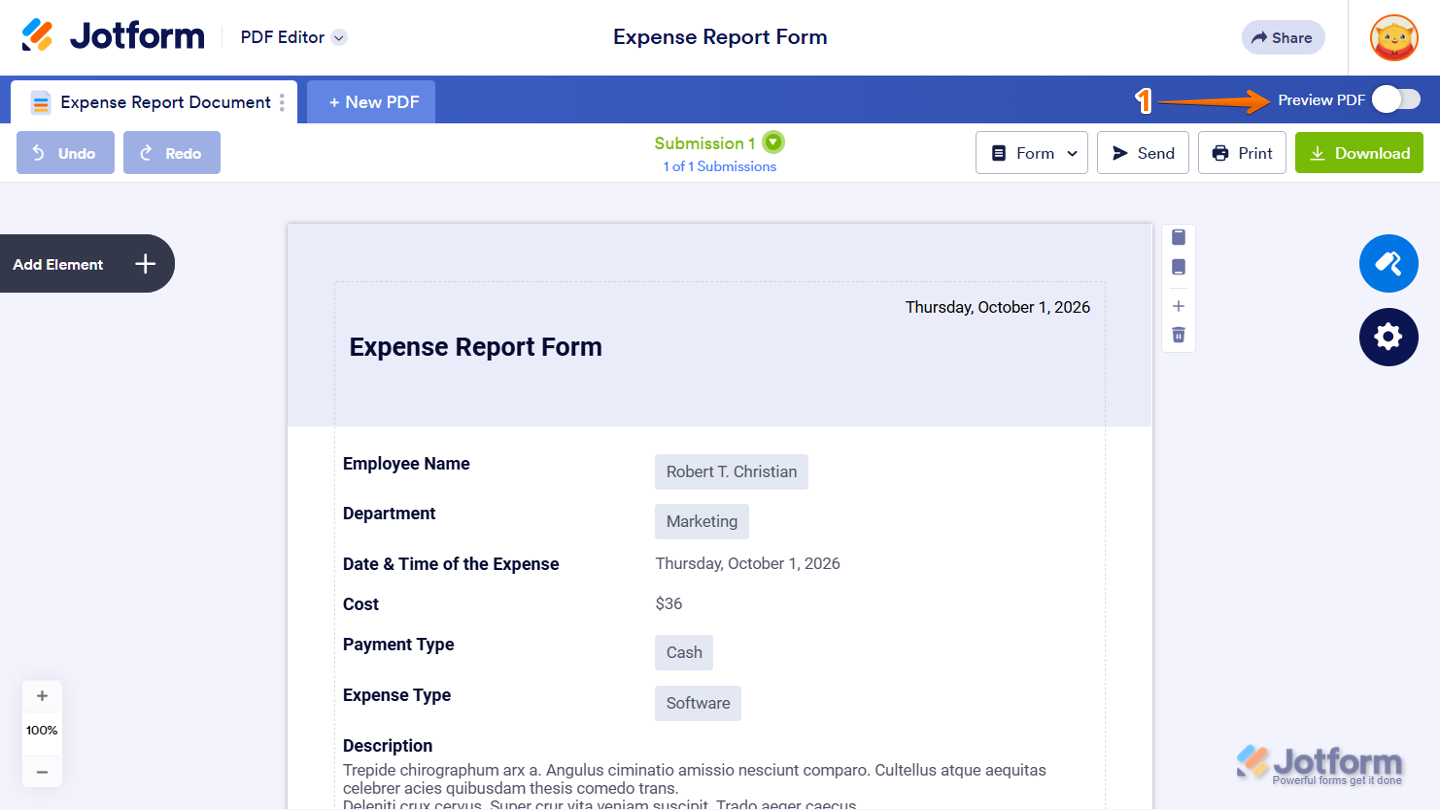
Task: Click the plus icon beside Add Element
Action: 146,264
